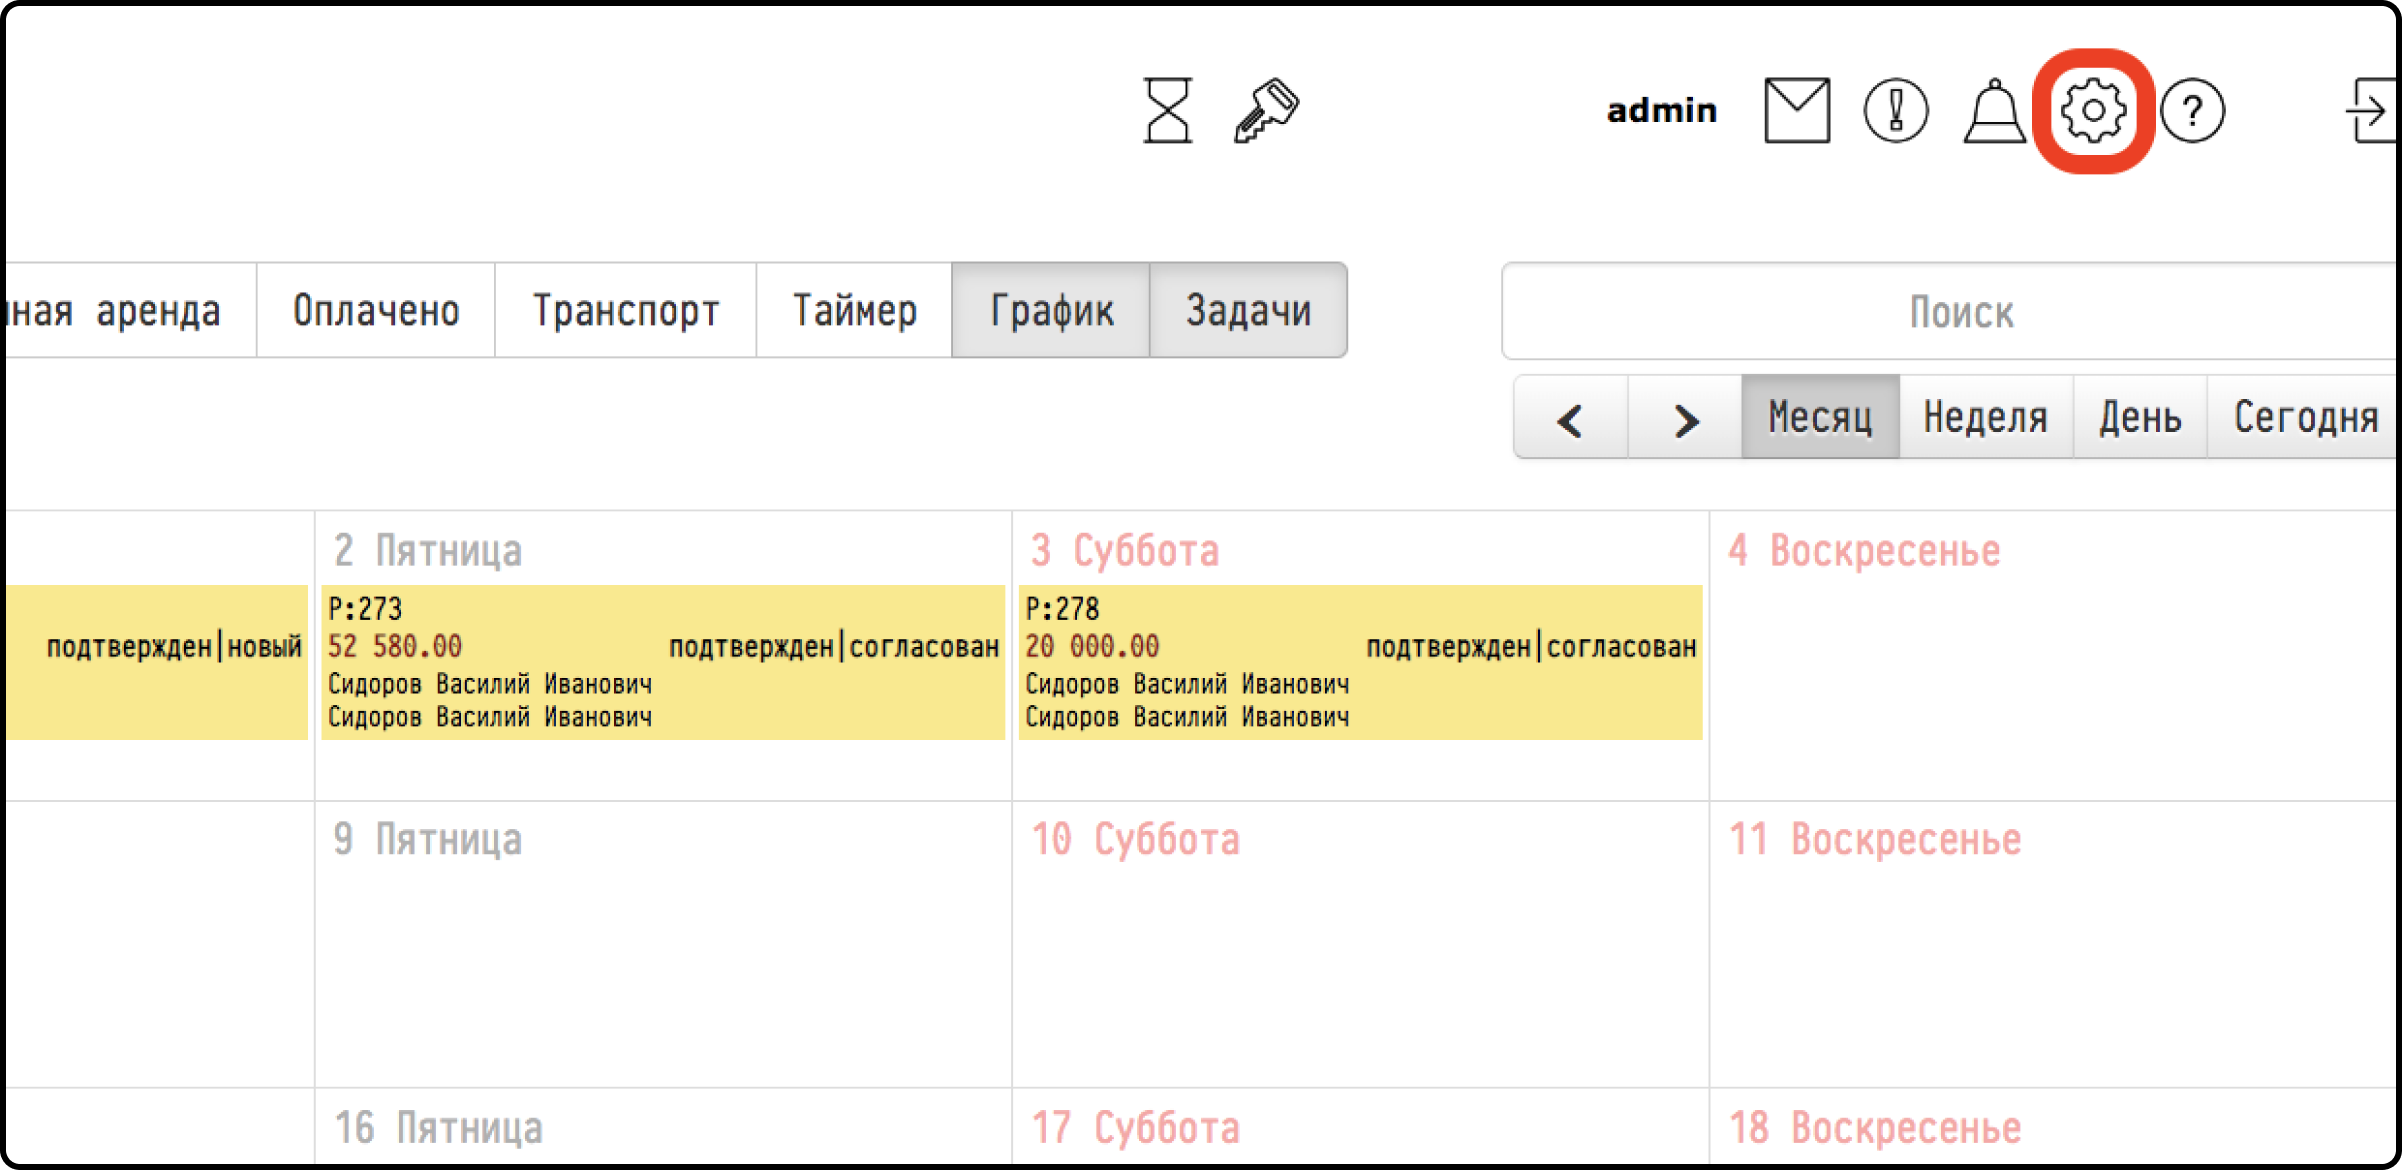Open the gear settings icon

click(x=2093, y=111)
